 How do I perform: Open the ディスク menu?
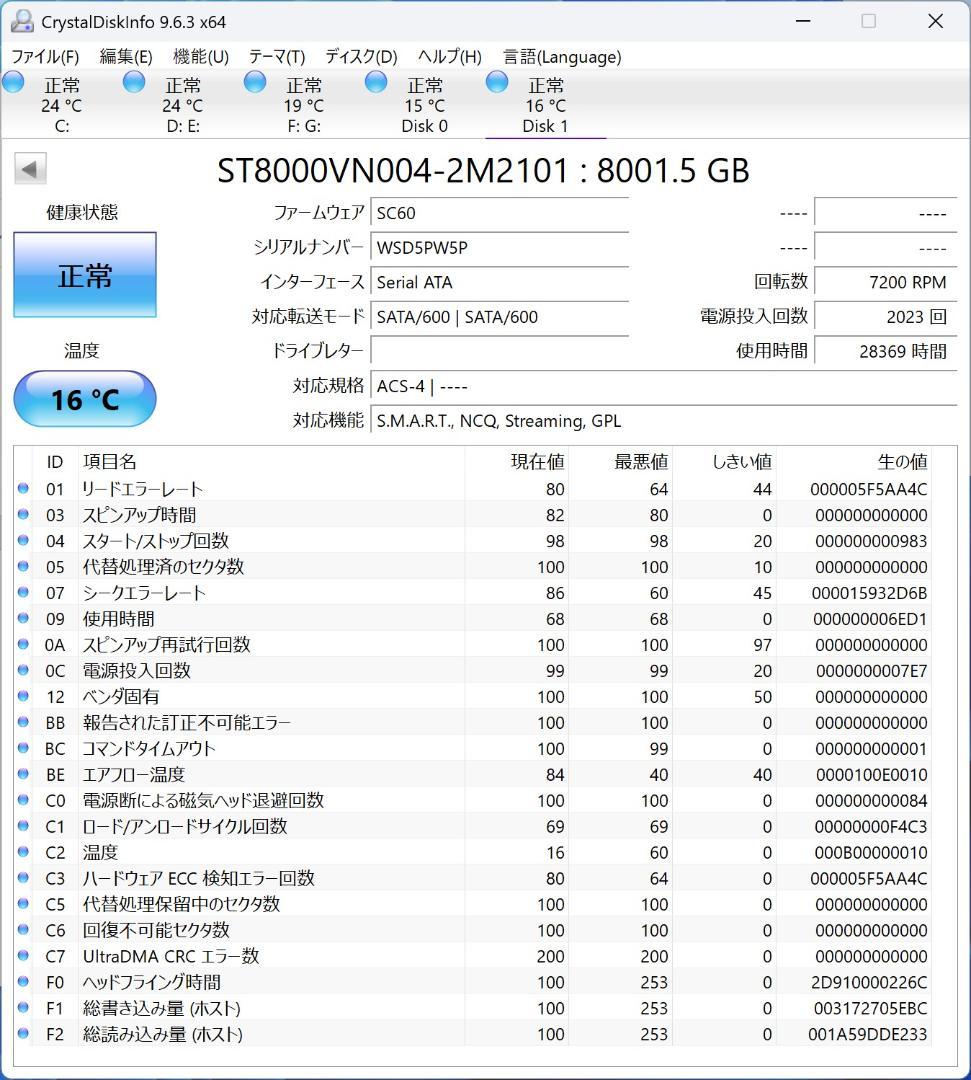coord(359,57)
